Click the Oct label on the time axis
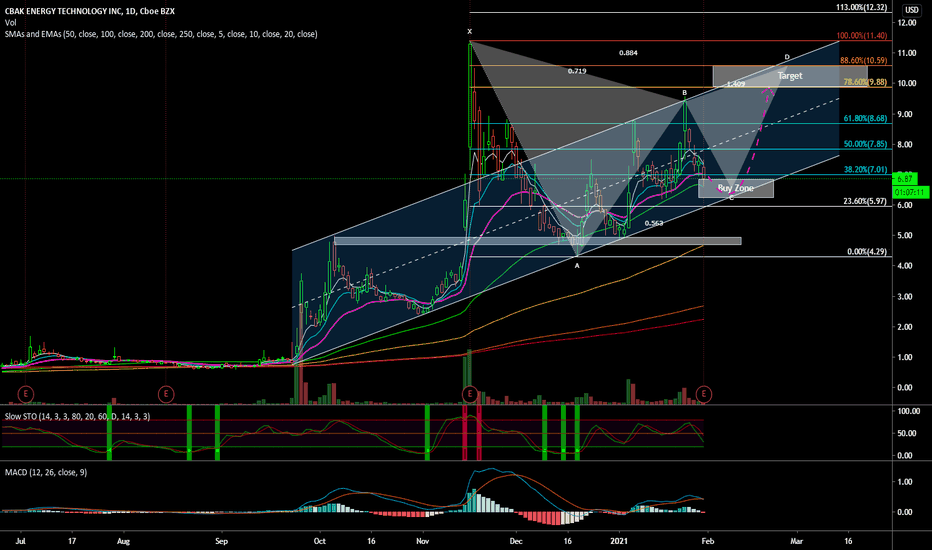The width and height of the screenshot is (932, 550). tap(320, 542)
